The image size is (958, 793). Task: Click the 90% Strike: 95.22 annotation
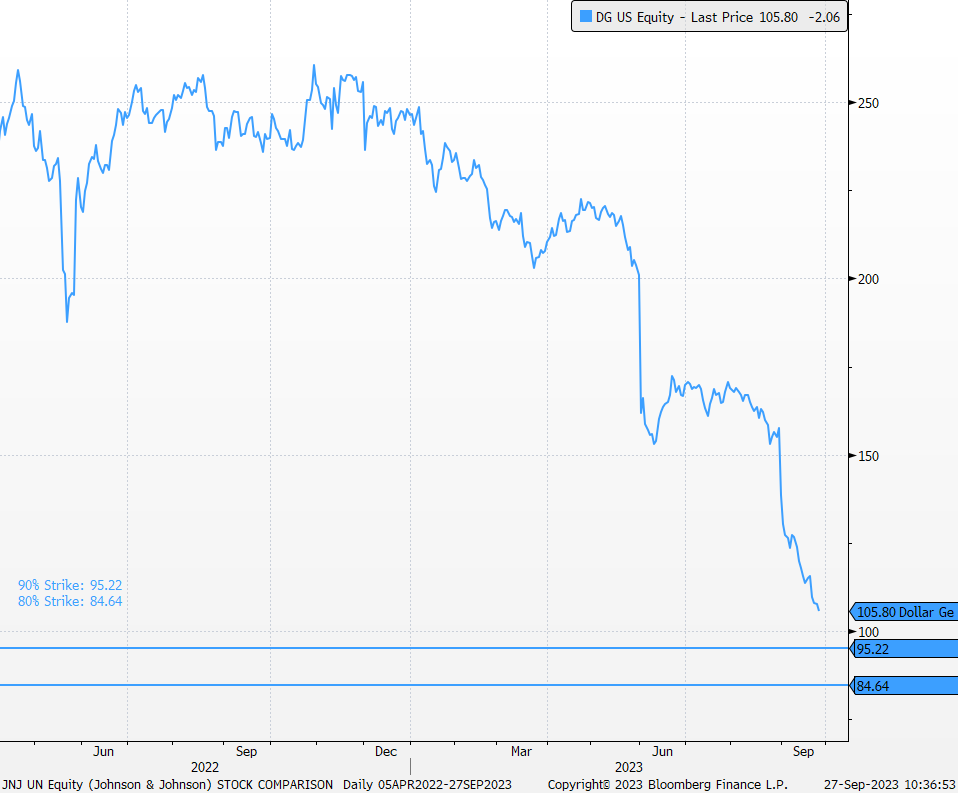pyautogui.click(x=70, y=585)
